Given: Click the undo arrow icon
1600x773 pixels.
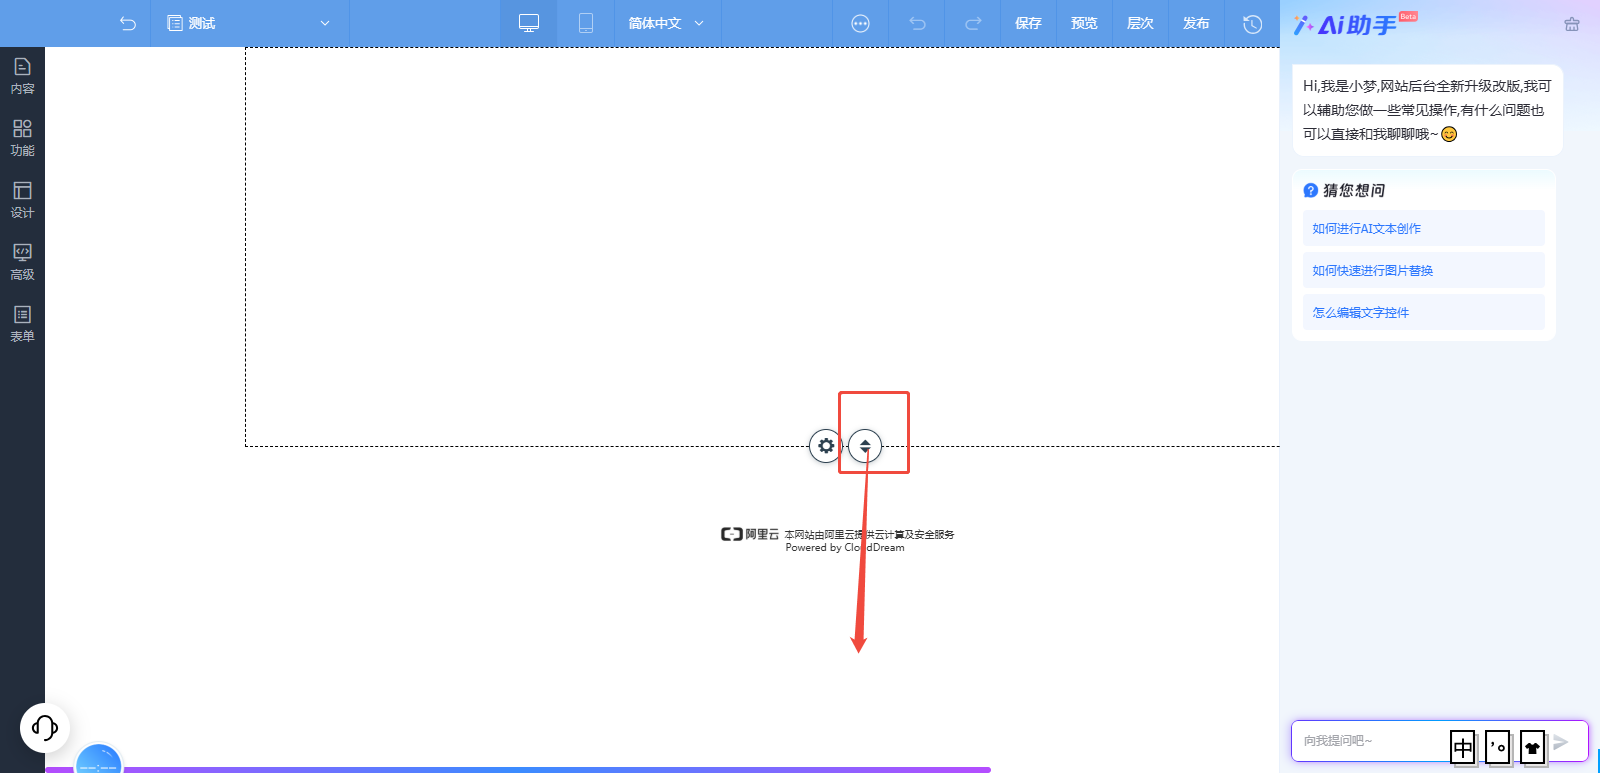Looking at the screenshot, I should pos(917,23).
